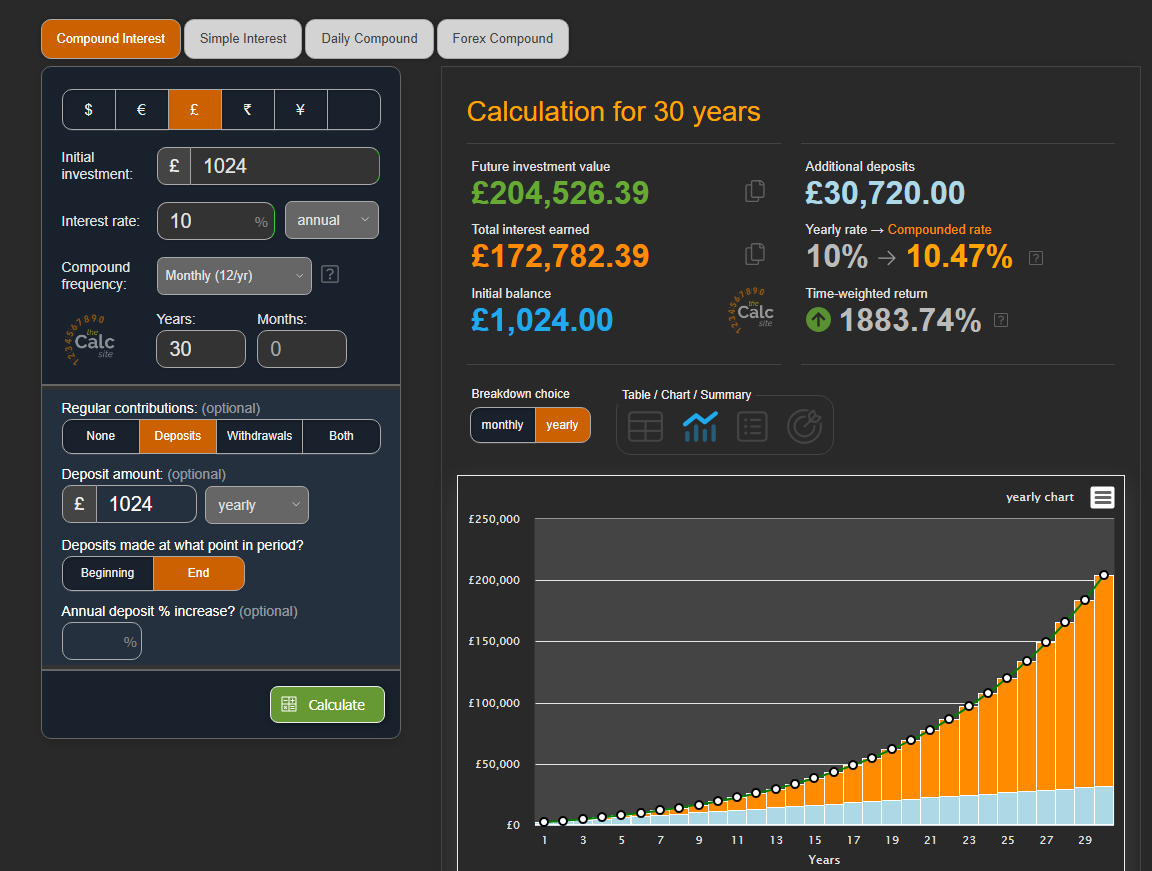The width and height of the screenshot is (1152, 871).
Task: Switch to the Simple Interest tab
Action: tap(243, 39)
